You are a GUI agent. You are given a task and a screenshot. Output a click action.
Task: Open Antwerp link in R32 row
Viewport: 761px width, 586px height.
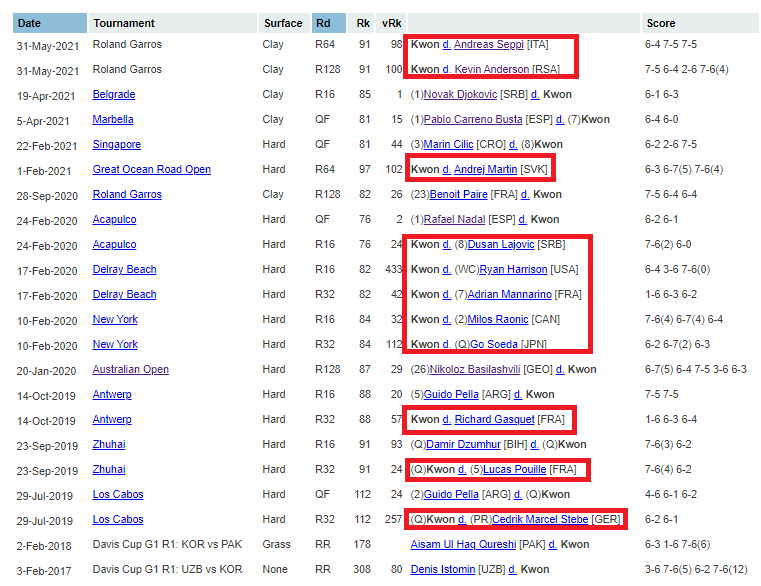click(x=112, y=419)
